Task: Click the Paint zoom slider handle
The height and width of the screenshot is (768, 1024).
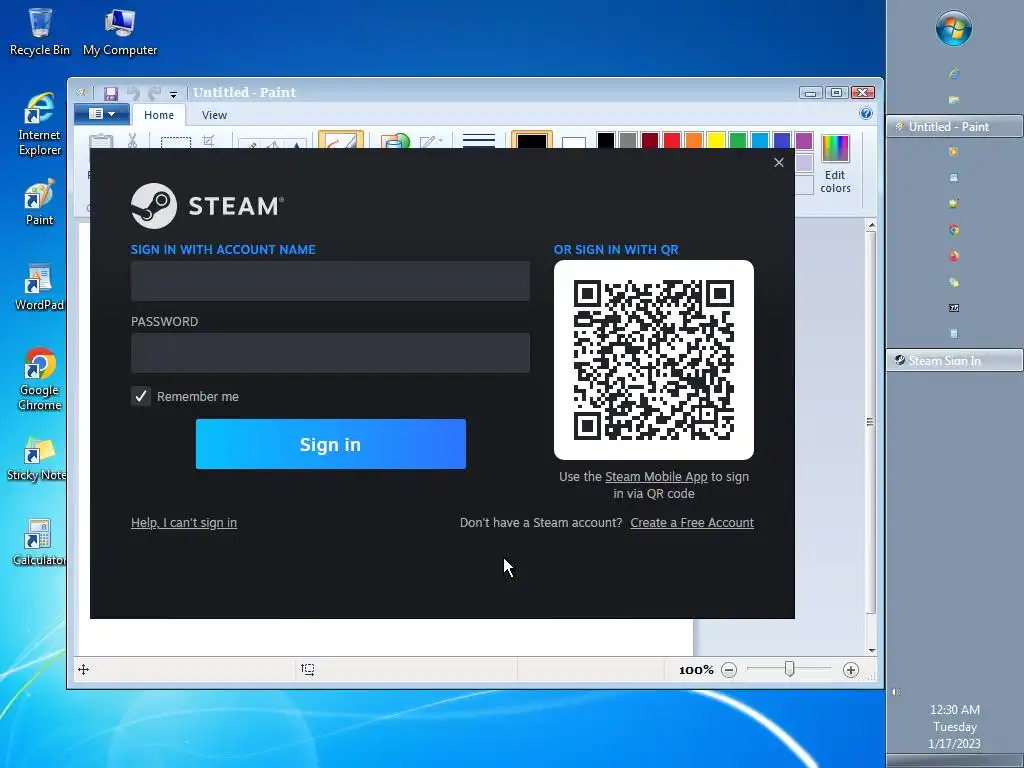Action: coord(790,669)
